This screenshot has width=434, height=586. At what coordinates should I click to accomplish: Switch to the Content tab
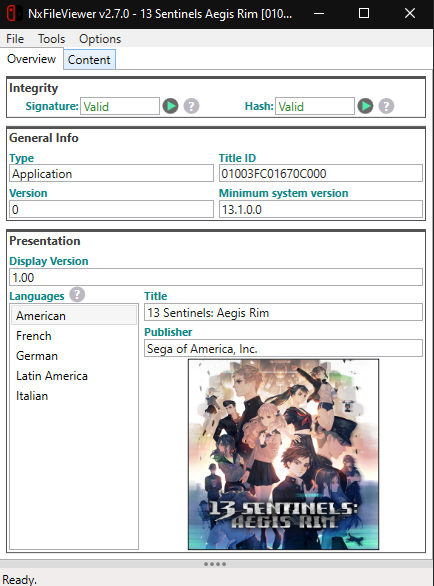(89, 59)
